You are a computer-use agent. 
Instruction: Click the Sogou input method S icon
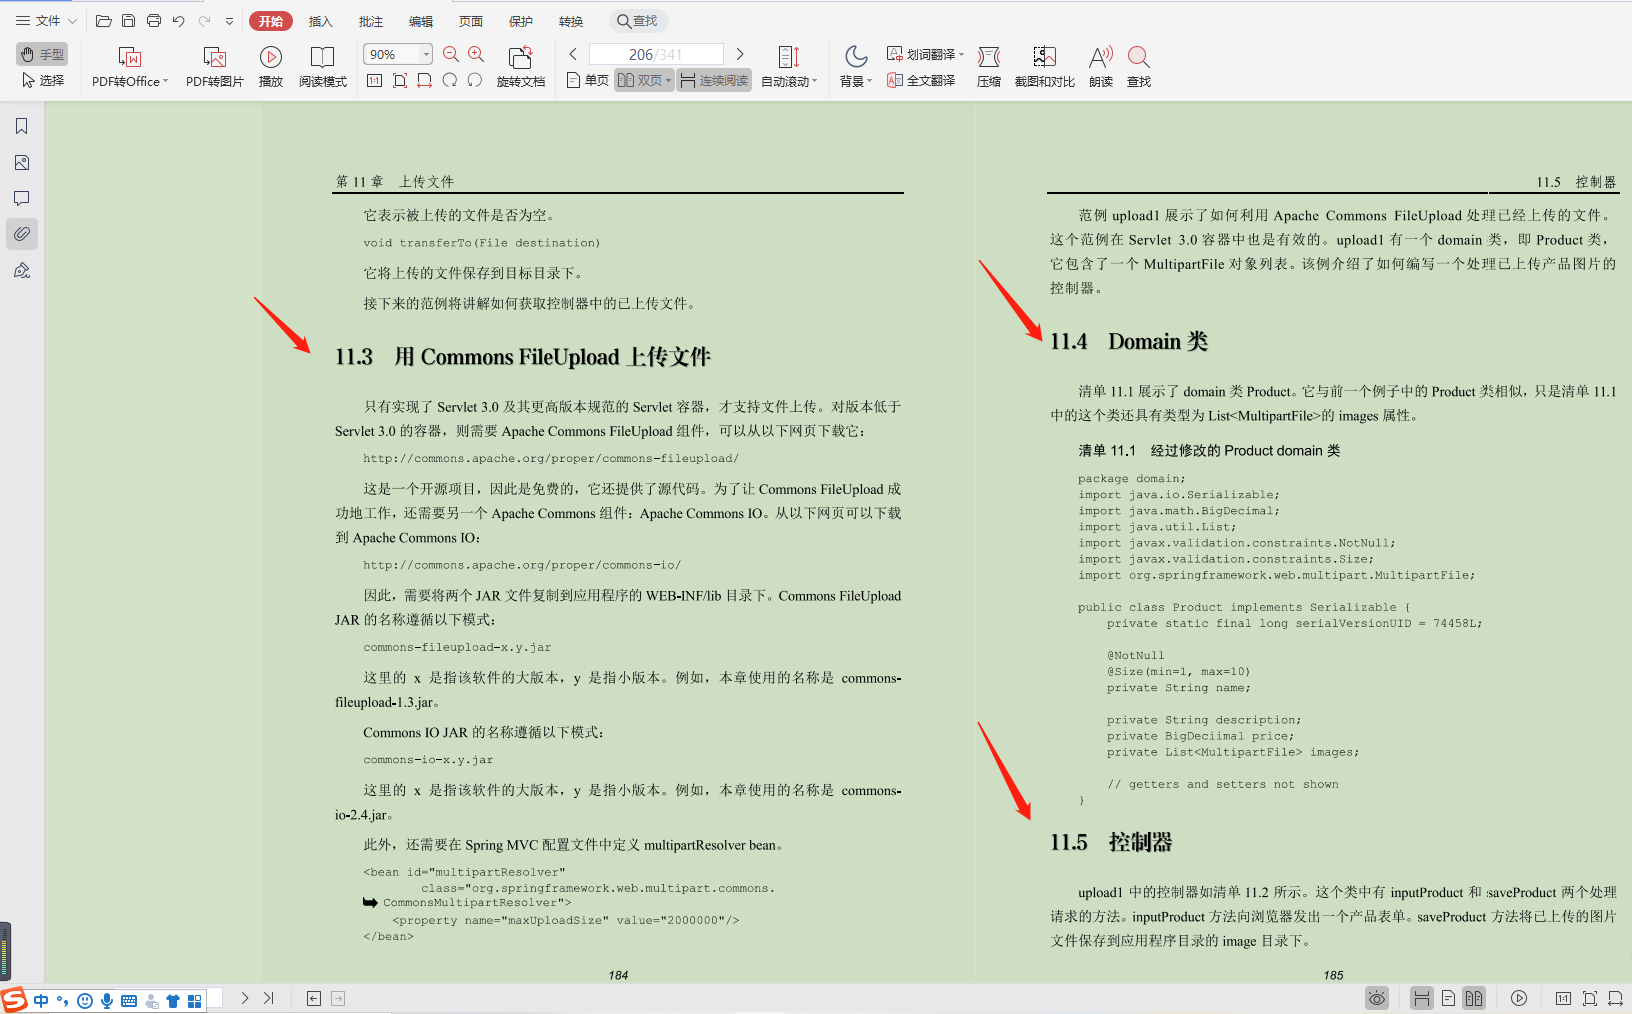click(14, 1000)
